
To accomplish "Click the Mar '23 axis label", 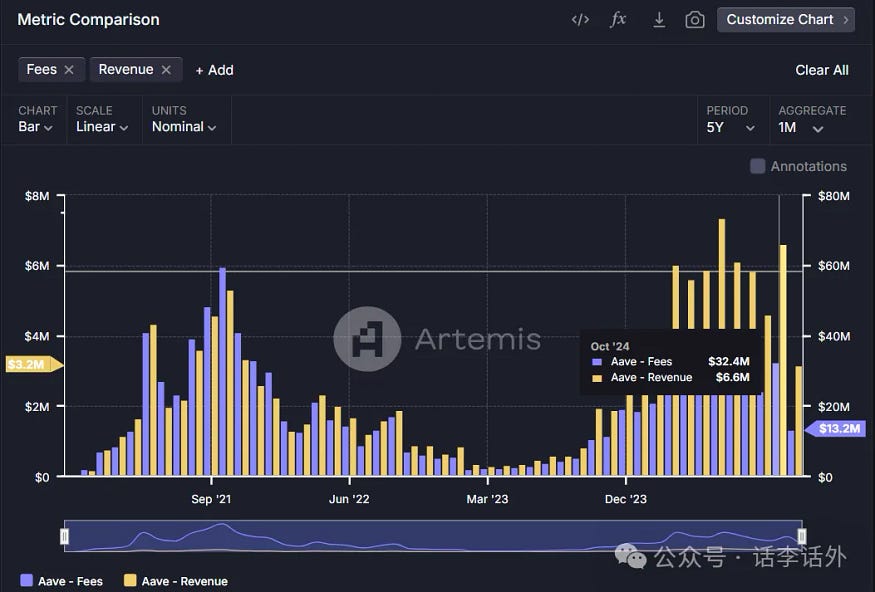I will coord(487,499).
